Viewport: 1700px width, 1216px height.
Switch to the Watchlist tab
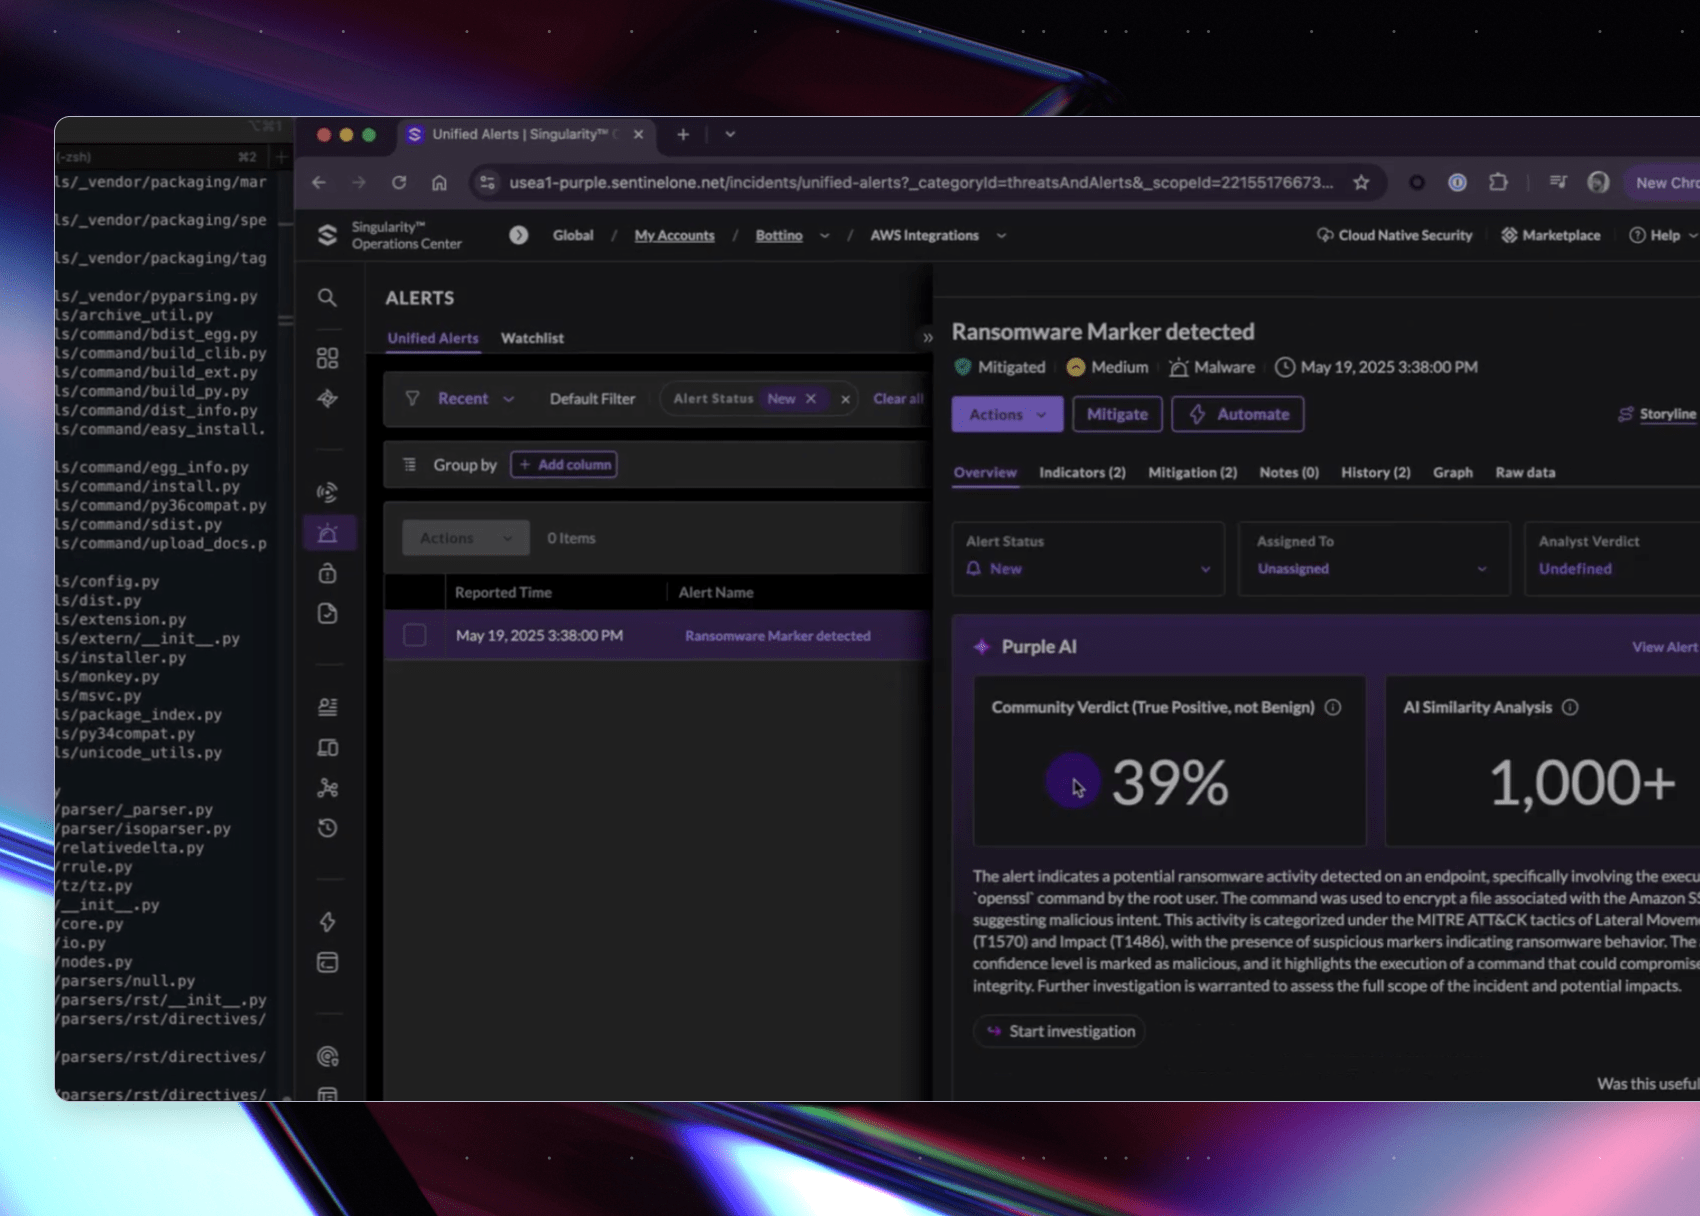(532, 339)
